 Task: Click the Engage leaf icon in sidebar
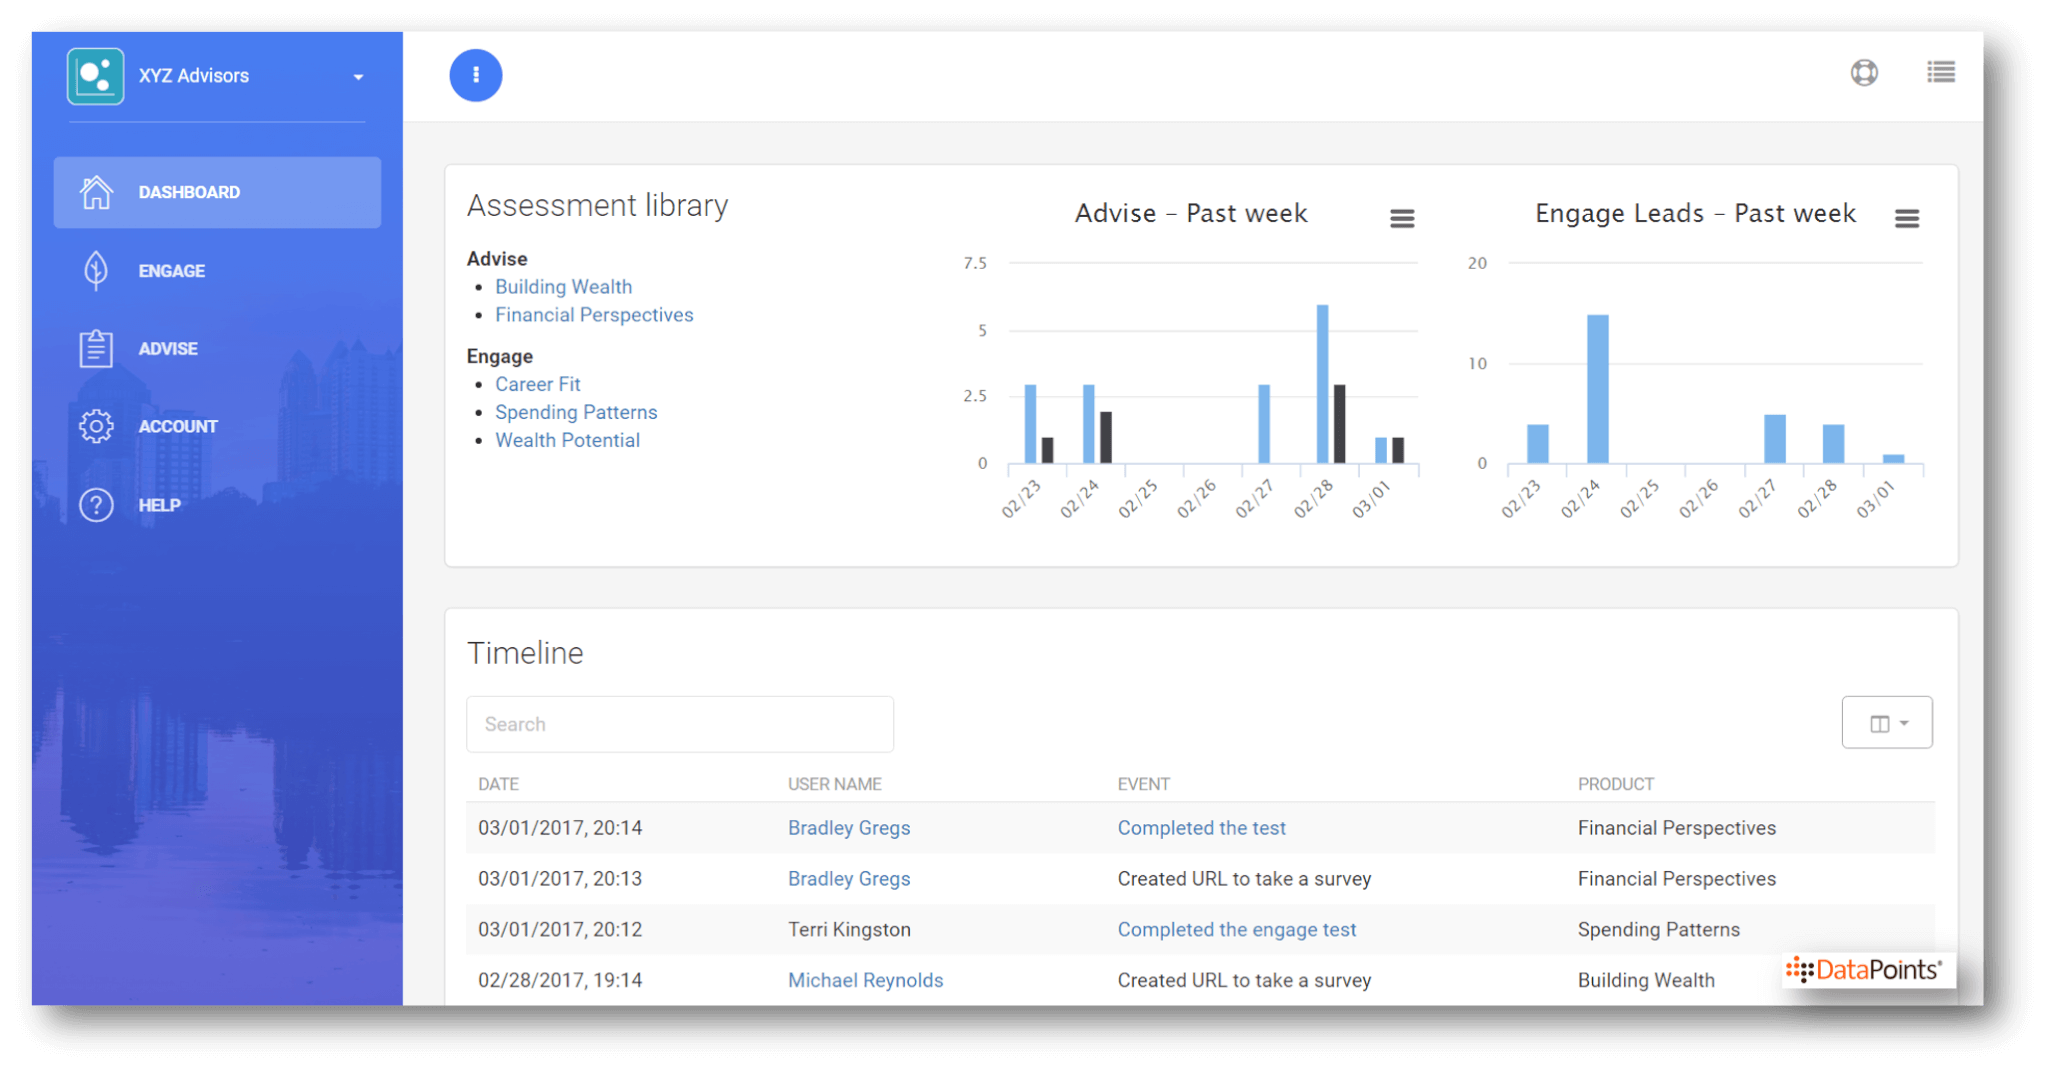coord(96,271)
